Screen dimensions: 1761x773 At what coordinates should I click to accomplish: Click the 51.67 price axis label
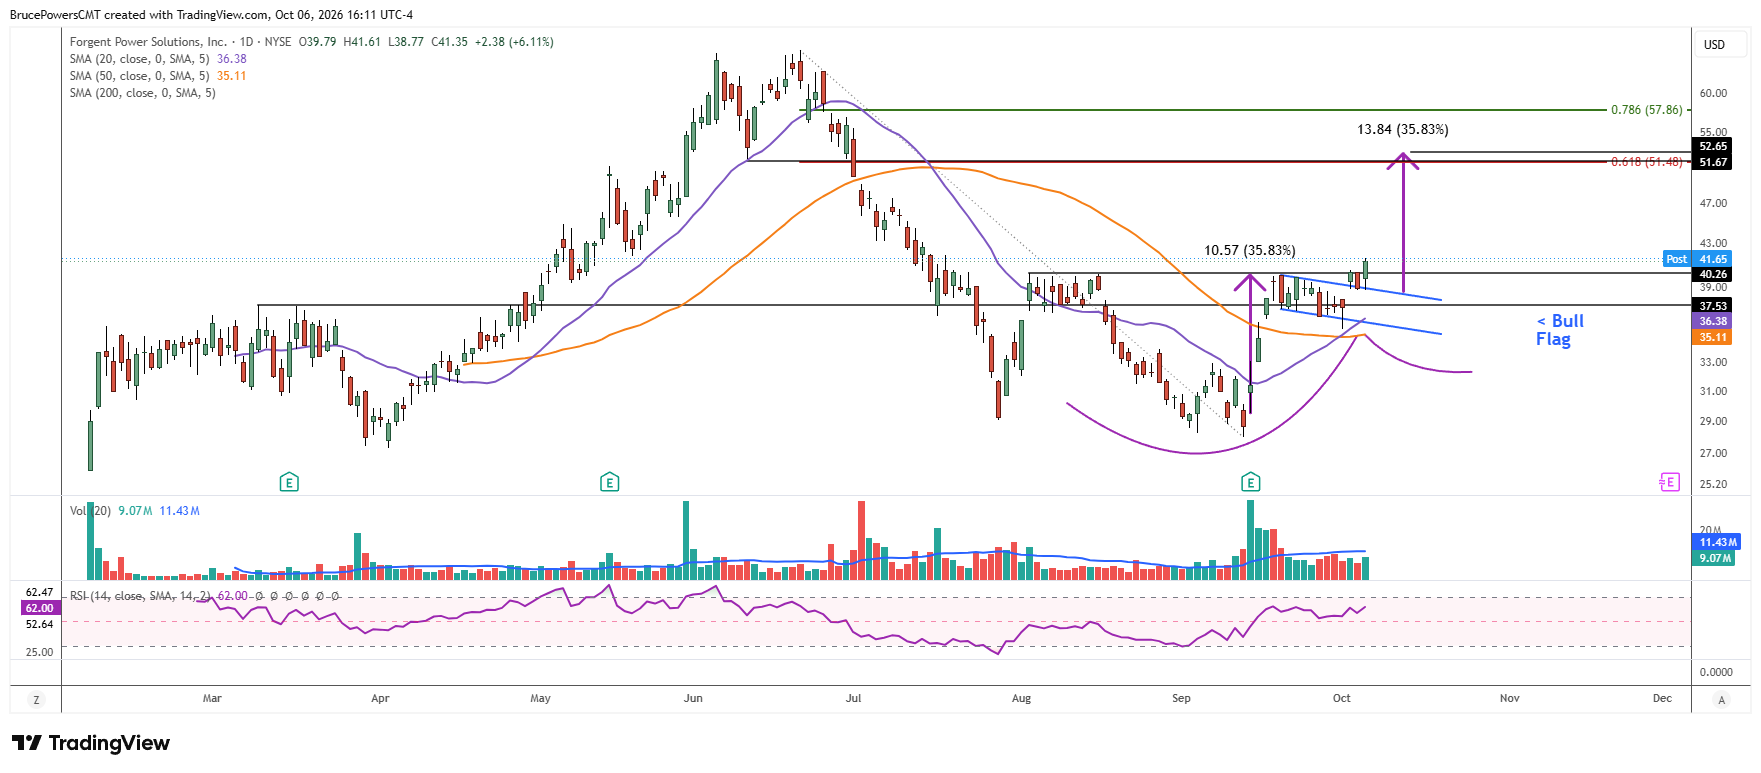1713,162
